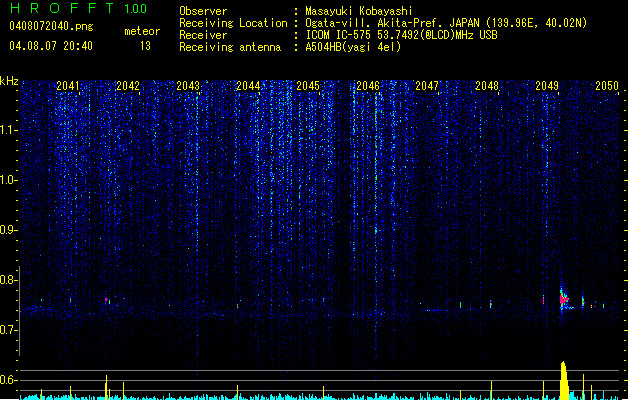Click the 2048 time marker
This screenshot has height=400, width=629.
point(487,86)
